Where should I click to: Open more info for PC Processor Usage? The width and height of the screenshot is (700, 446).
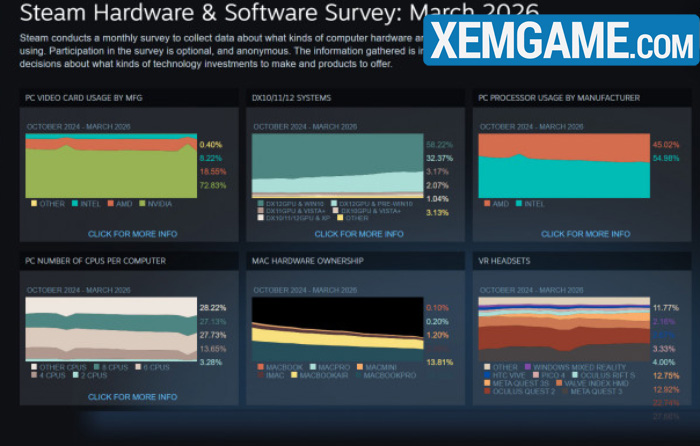tap(584, 233)
